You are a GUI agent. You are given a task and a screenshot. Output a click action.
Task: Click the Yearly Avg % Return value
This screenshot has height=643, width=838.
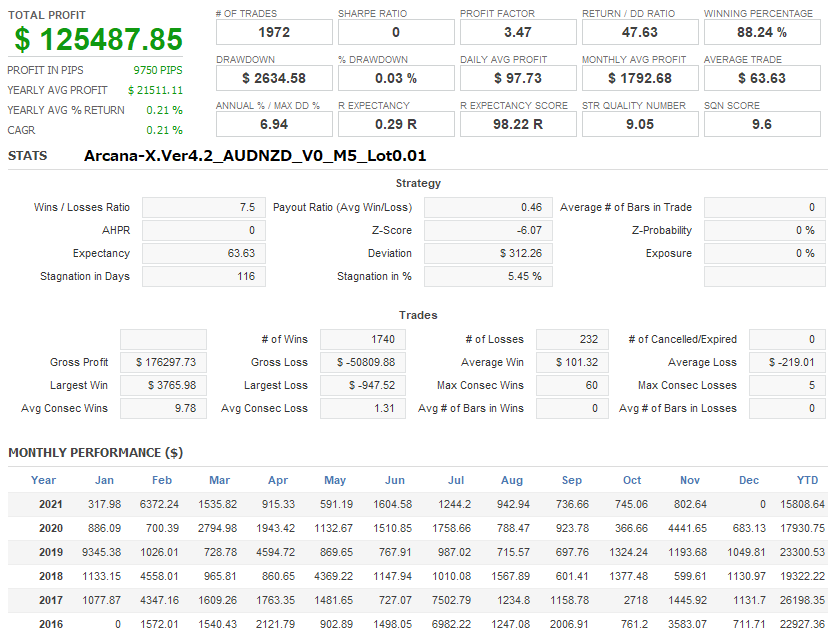click(x=165, y=110)
